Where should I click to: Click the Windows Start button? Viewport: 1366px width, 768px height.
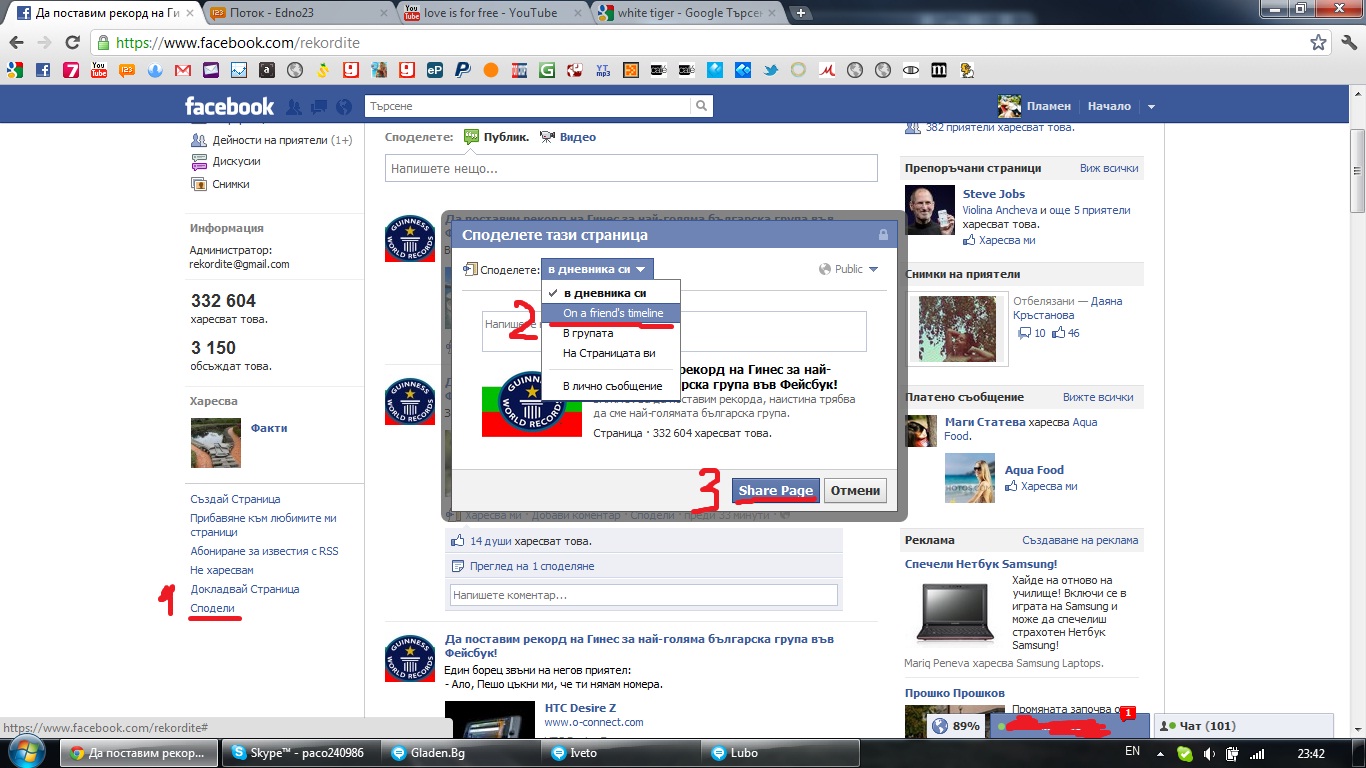point(26,752)
